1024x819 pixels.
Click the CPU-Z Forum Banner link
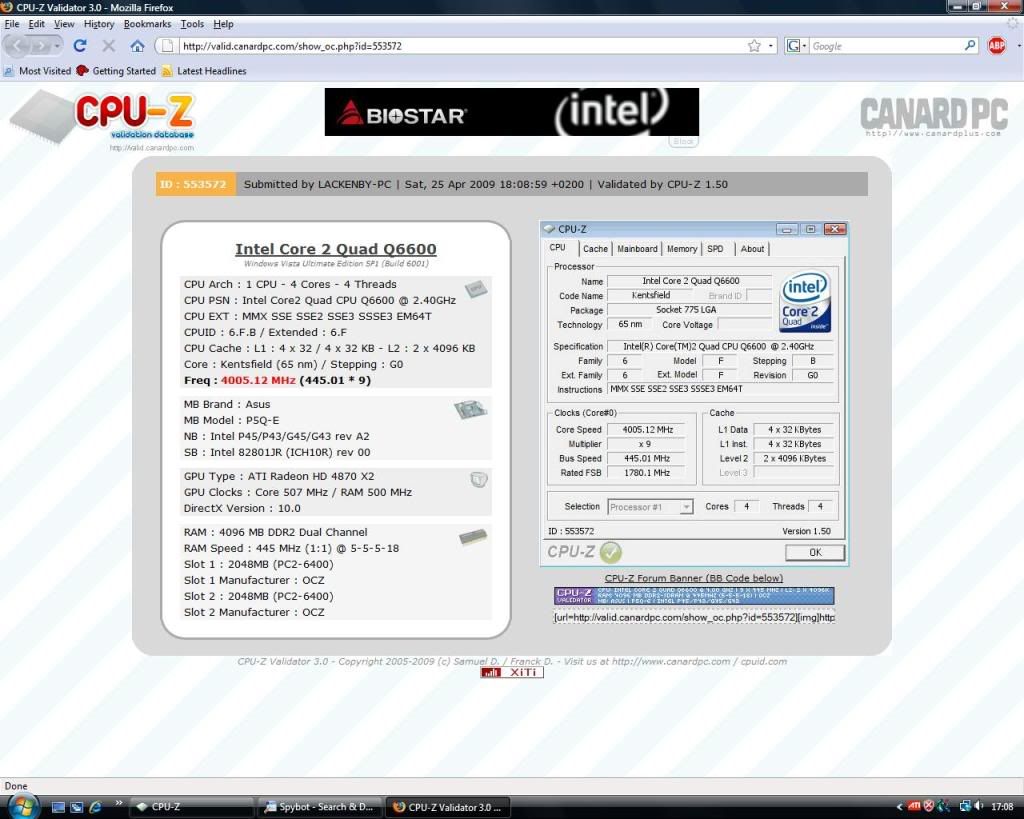tap(694, 578)
